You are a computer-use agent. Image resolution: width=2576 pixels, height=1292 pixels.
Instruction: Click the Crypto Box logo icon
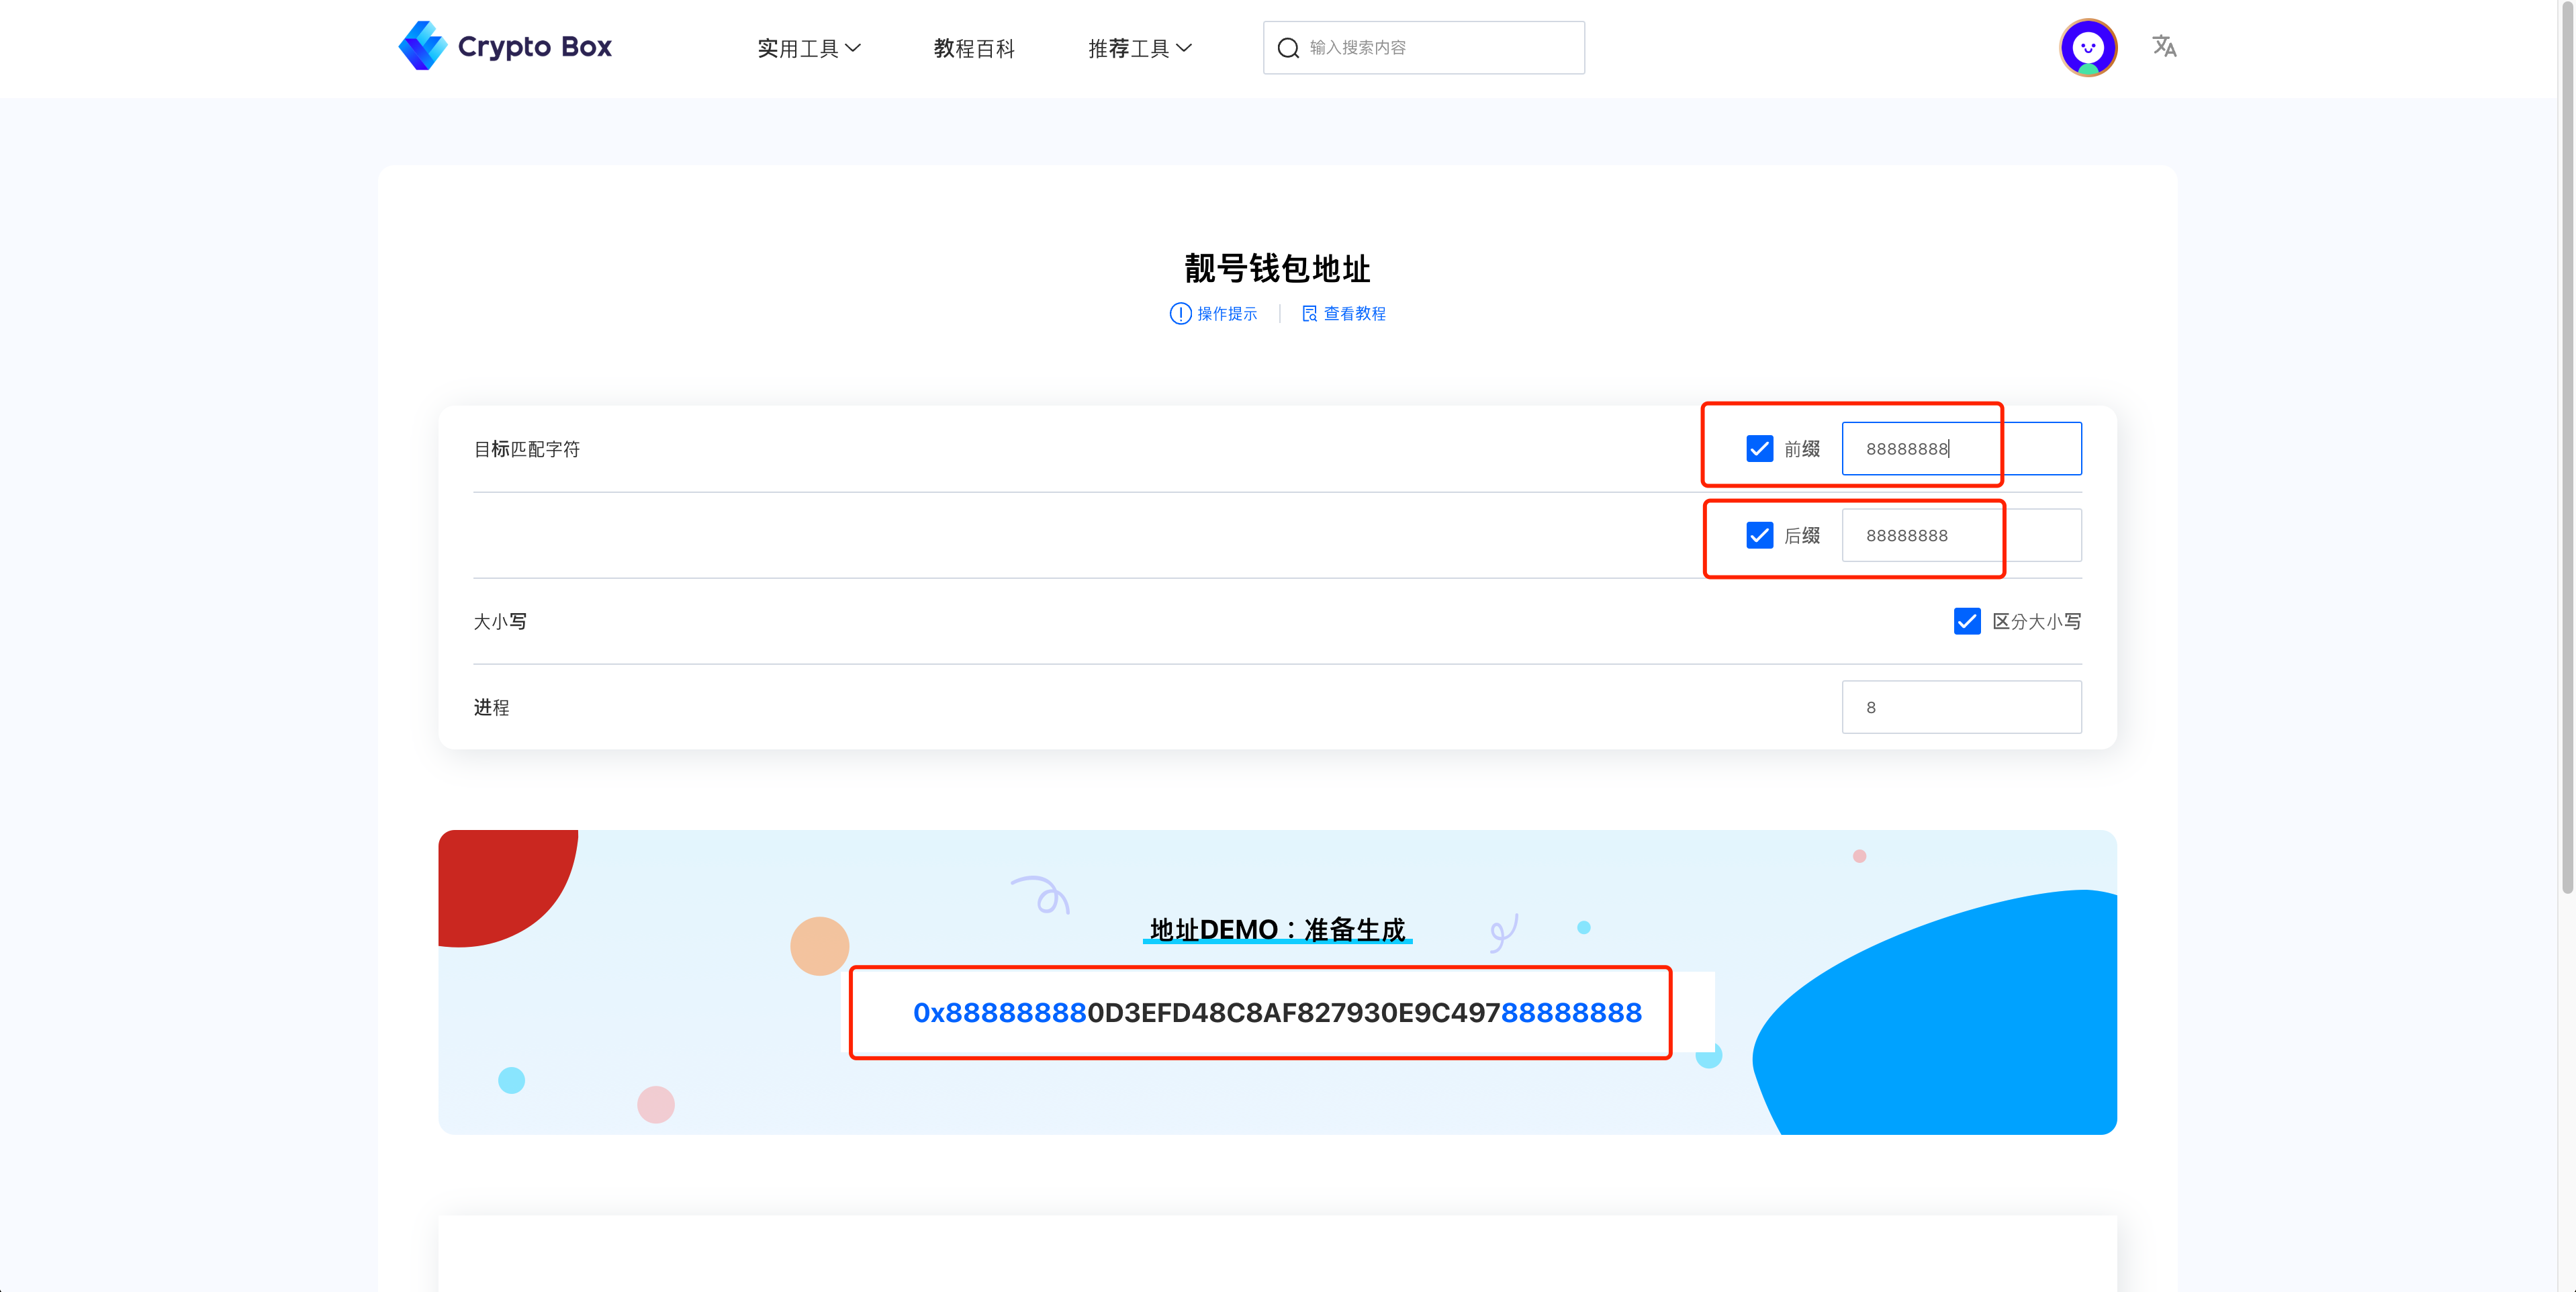[x=422, y=46]
